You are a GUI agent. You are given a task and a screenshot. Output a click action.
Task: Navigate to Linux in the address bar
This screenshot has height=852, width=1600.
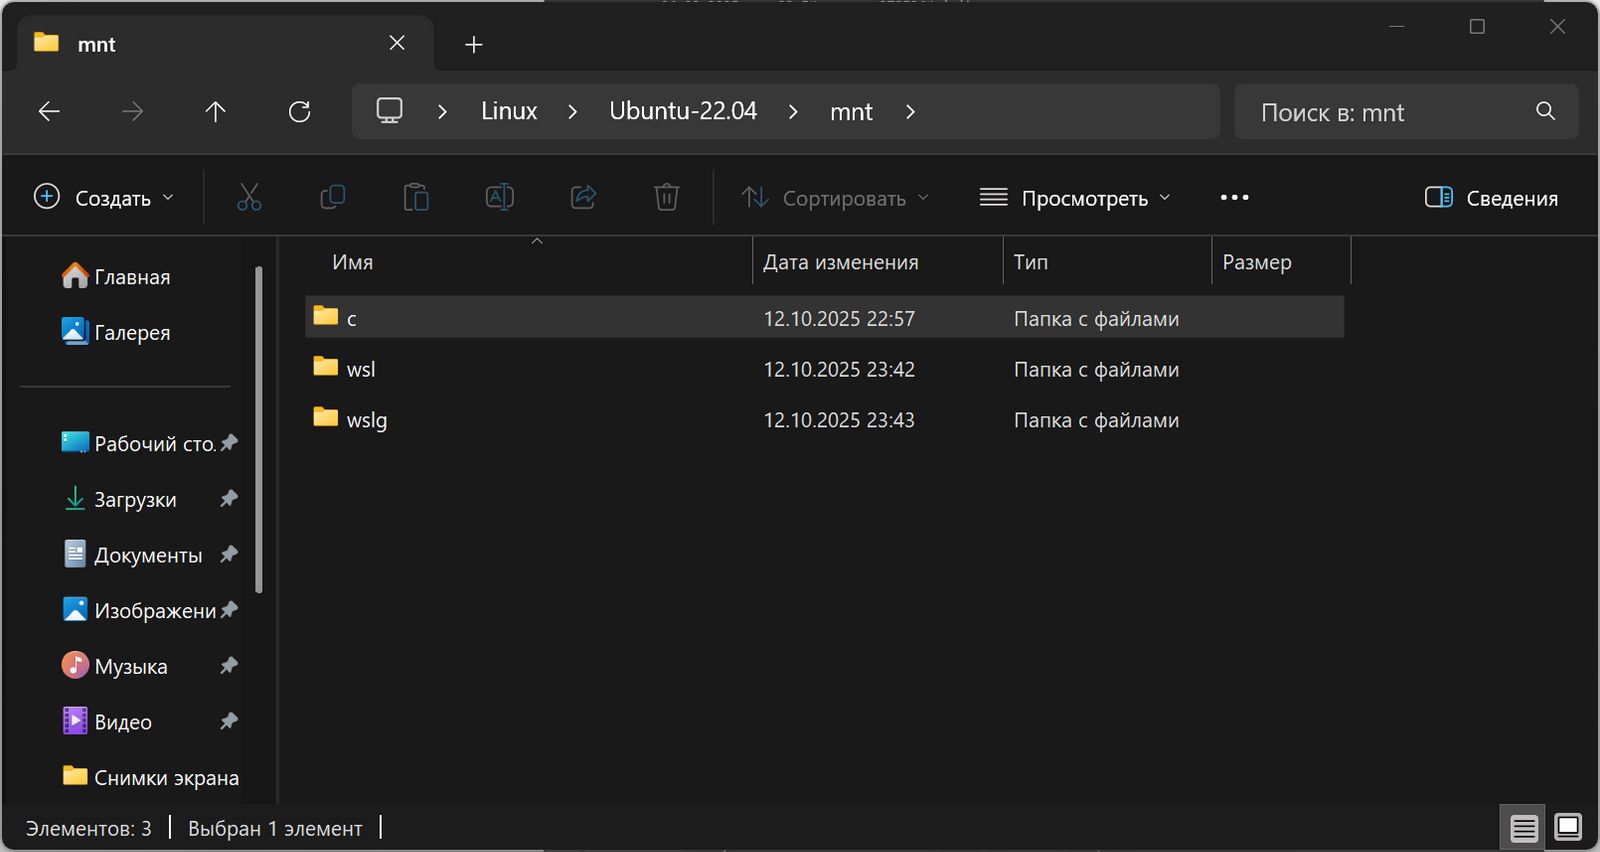coord(509,112)
